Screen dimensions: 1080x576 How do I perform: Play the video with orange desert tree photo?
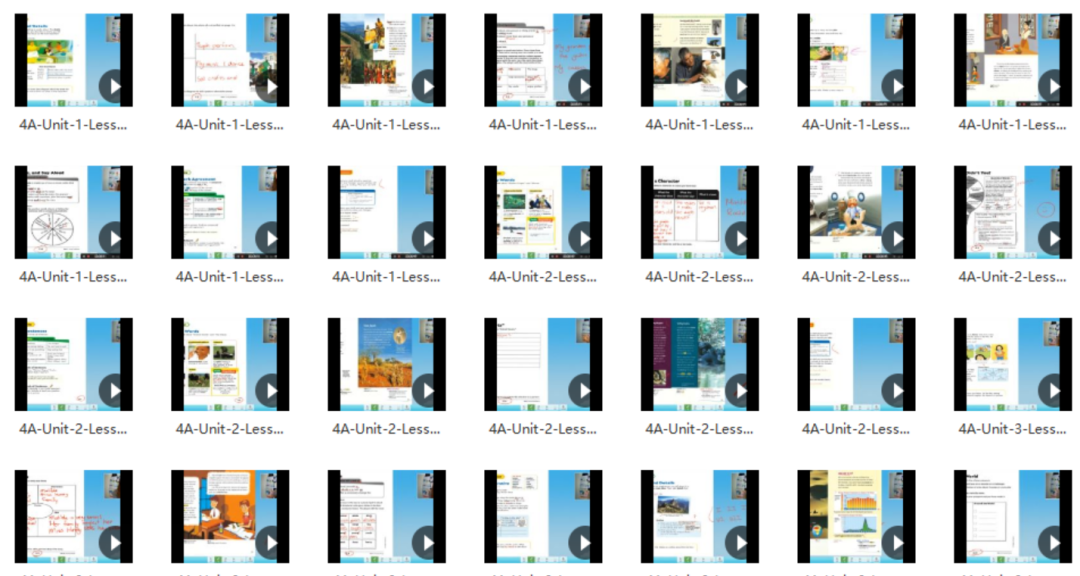425,391
